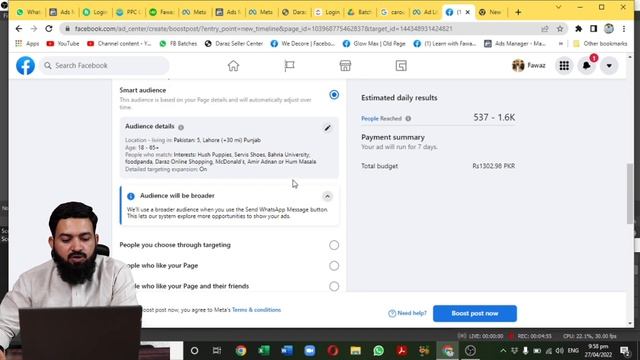640x360 pixels.
Task: Click the info icon beside Audience details
Action: (x=181, y=127)
